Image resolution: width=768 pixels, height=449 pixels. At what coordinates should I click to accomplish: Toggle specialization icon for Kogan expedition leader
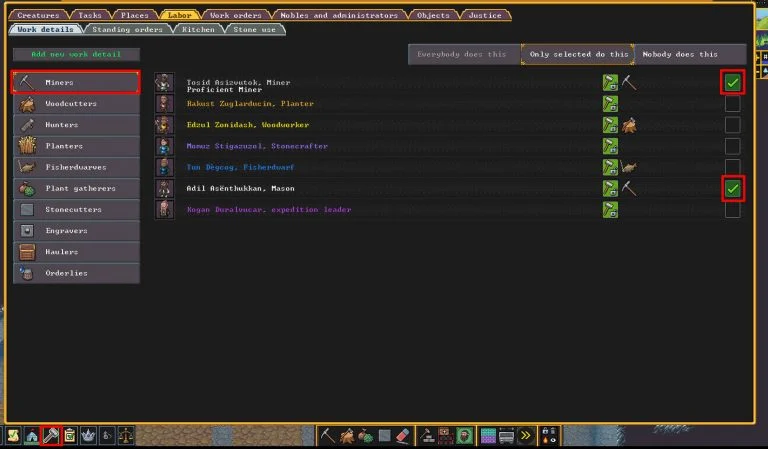coord(610,210)
